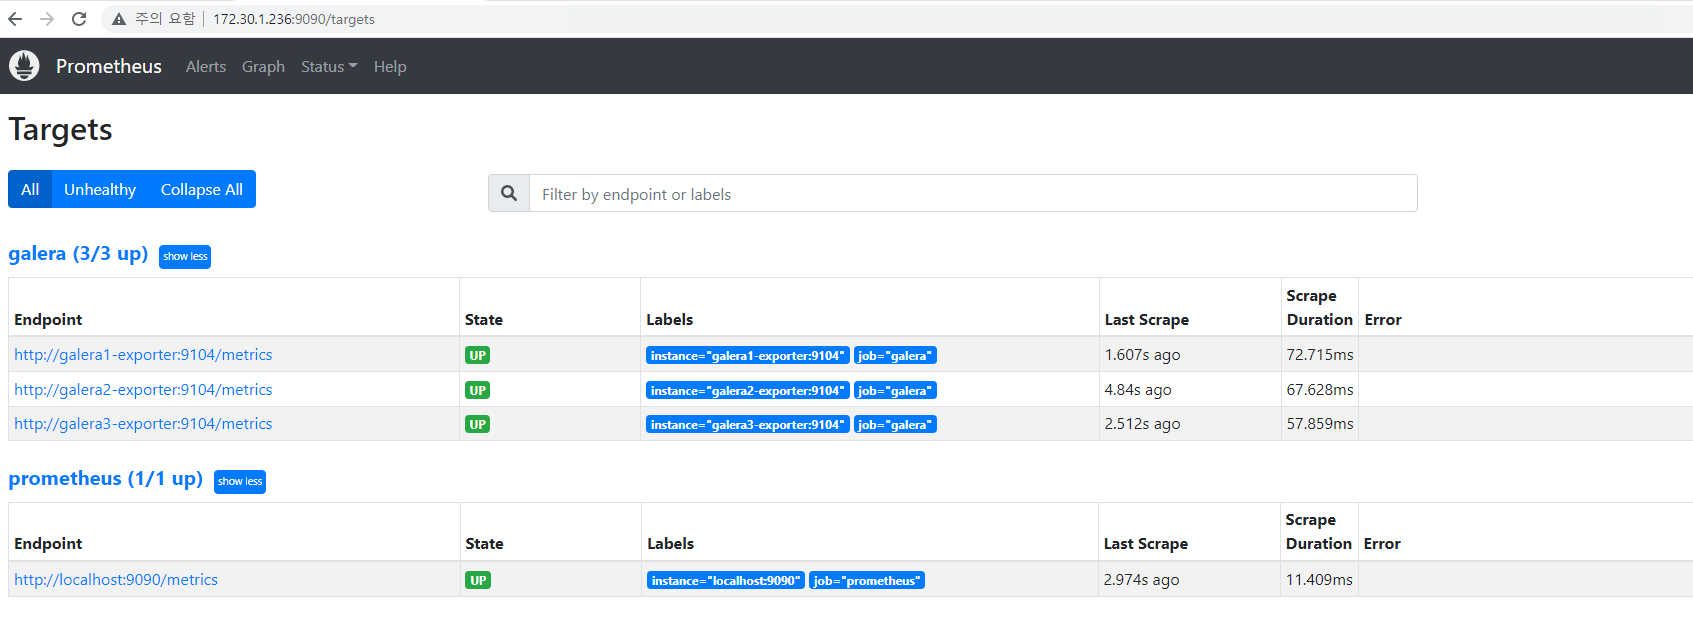The image size is (1693, 637).
Task: Select the All filter button
Action: [x=30, y=189]
